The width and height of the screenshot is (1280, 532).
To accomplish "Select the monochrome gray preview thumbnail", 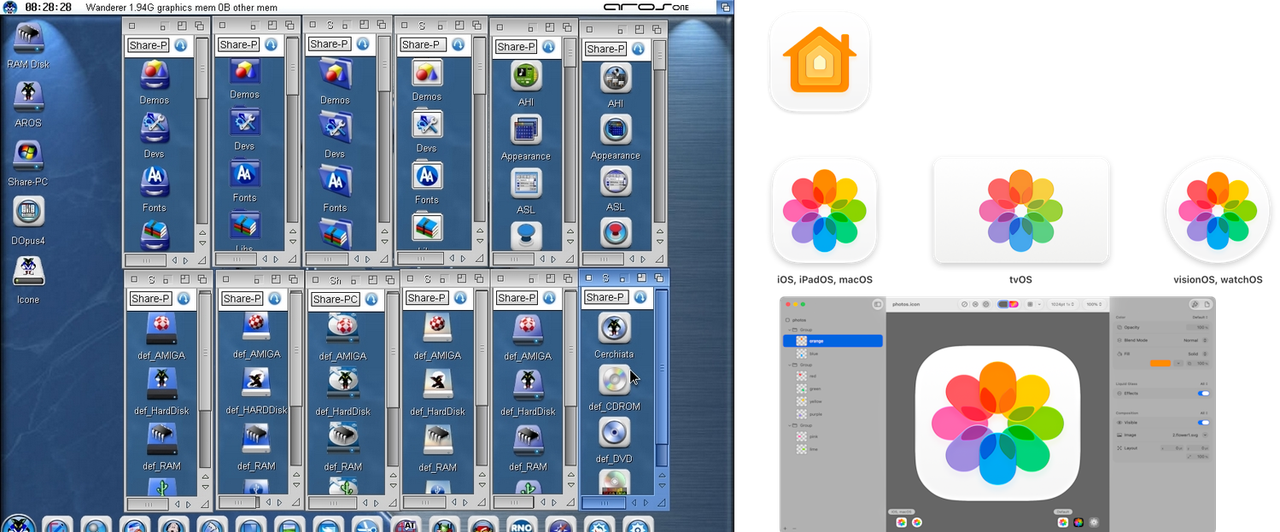I will tap(1093, 522).
